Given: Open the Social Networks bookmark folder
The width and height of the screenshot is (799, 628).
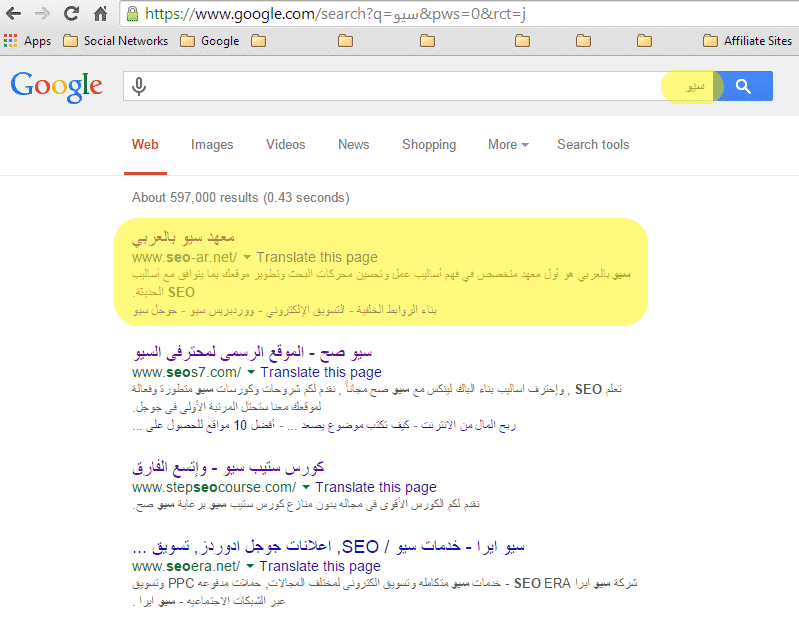Looking at the screenshot, I should click(x=116, y=41).
